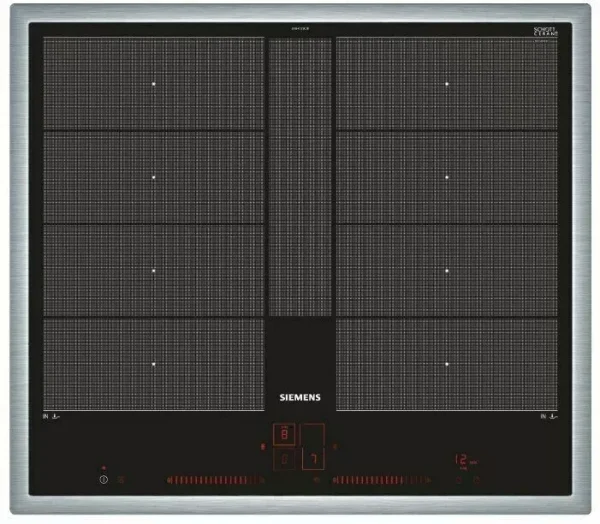
Task: Tap the red indicator light above power symbol
Action: [x=104, y=468]
